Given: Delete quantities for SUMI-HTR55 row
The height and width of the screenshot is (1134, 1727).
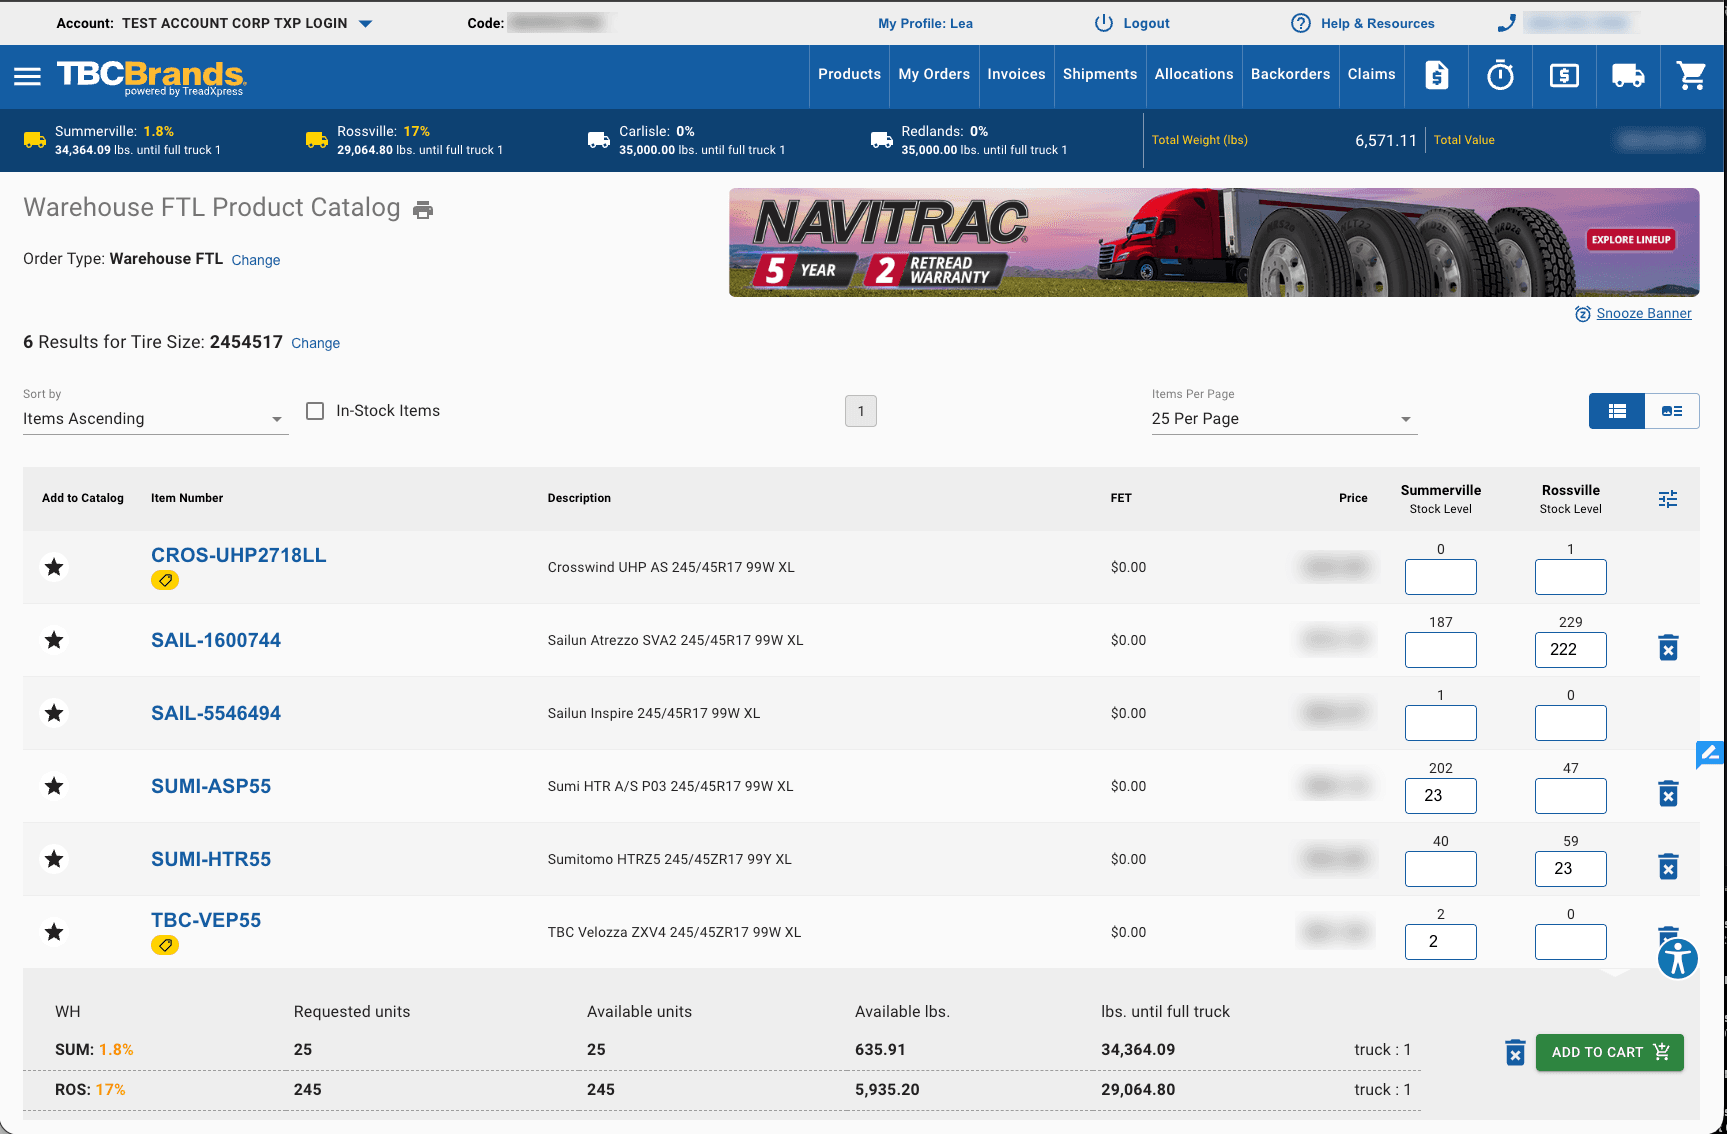Looking at the screenshot, I should coord(1668,867).
